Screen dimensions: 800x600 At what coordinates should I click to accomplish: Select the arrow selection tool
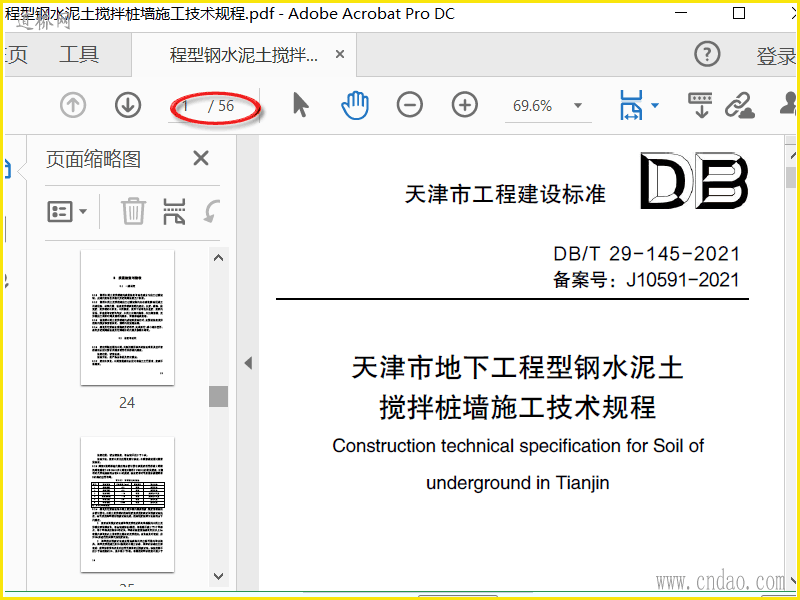click(x=301, y=106)
